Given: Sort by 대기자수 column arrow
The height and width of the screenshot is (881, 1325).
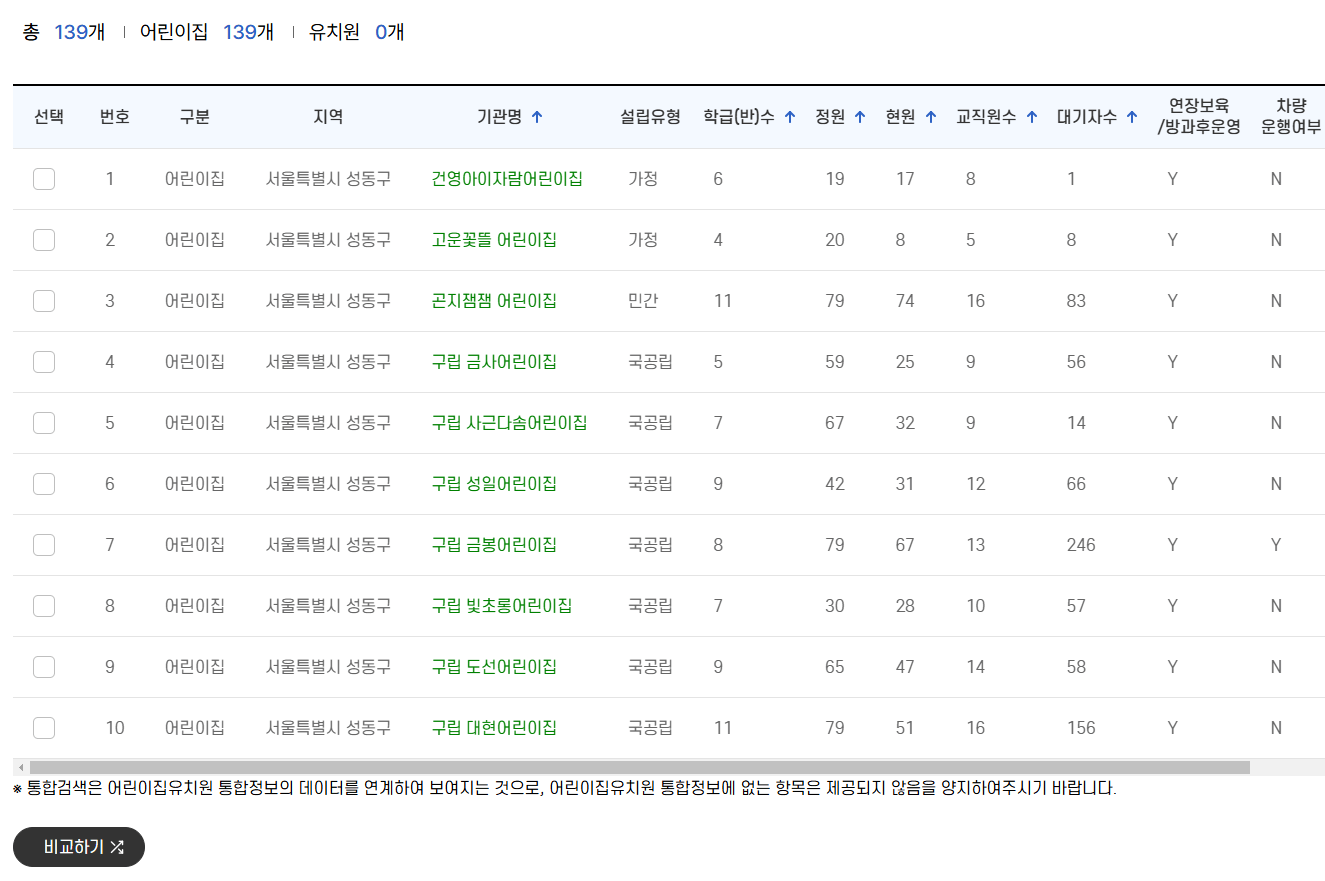Looking at the screenshot, I should coord(1131,116).
